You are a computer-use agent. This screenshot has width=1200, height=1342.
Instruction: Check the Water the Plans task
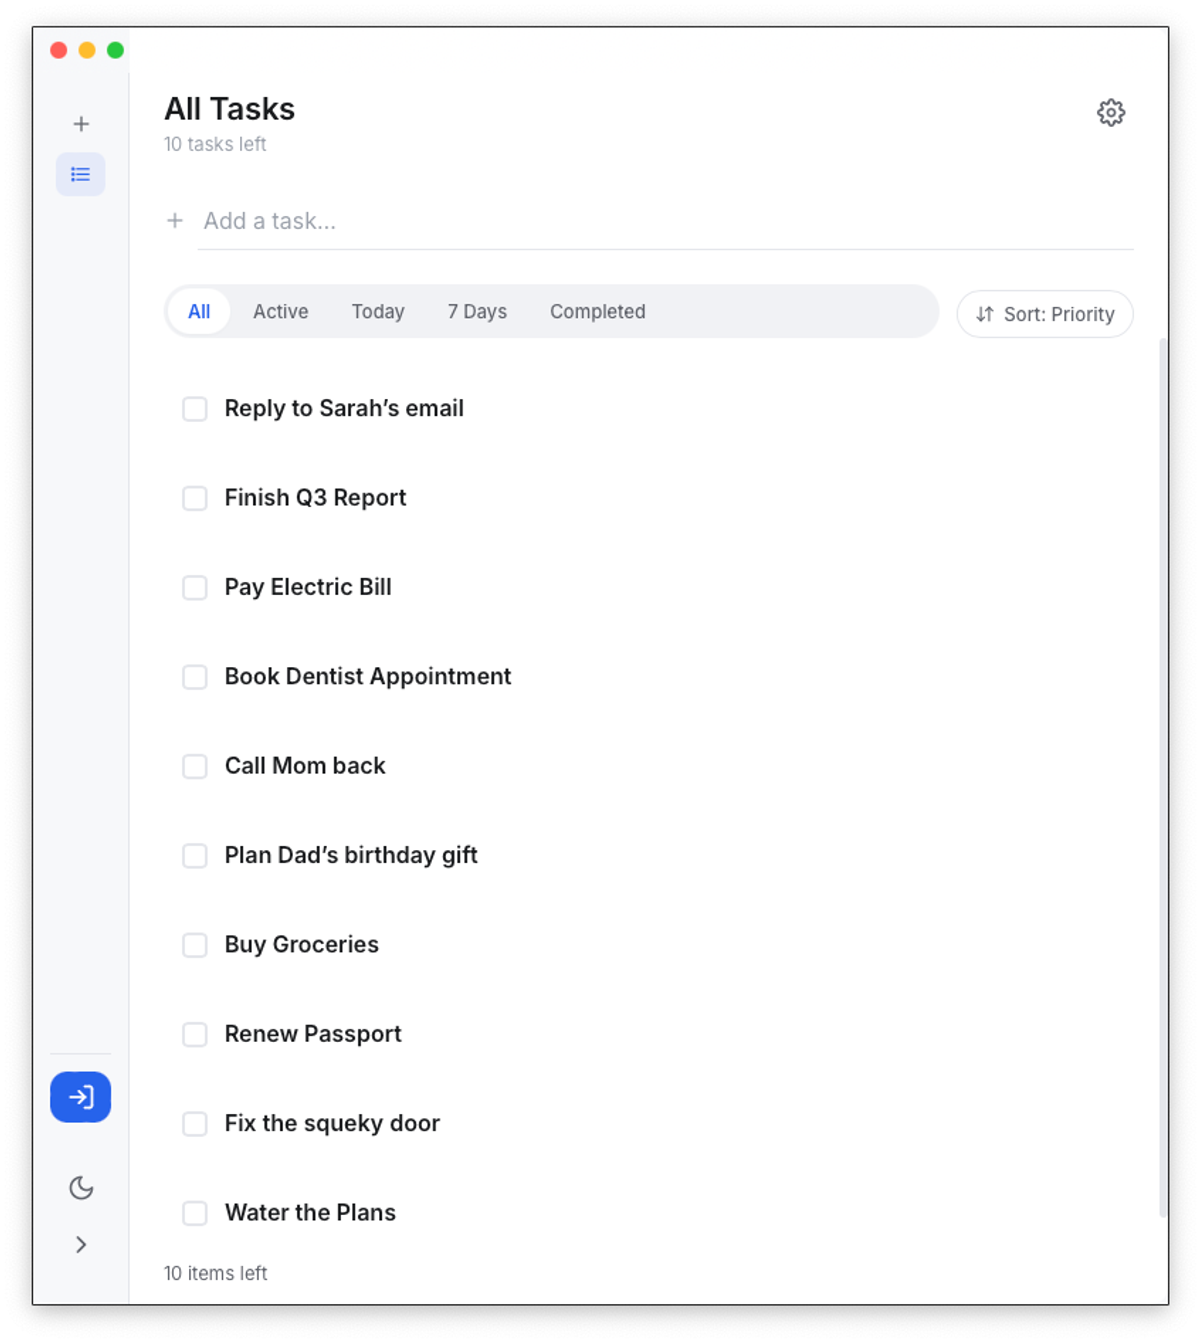click(x=195, y=1213)
